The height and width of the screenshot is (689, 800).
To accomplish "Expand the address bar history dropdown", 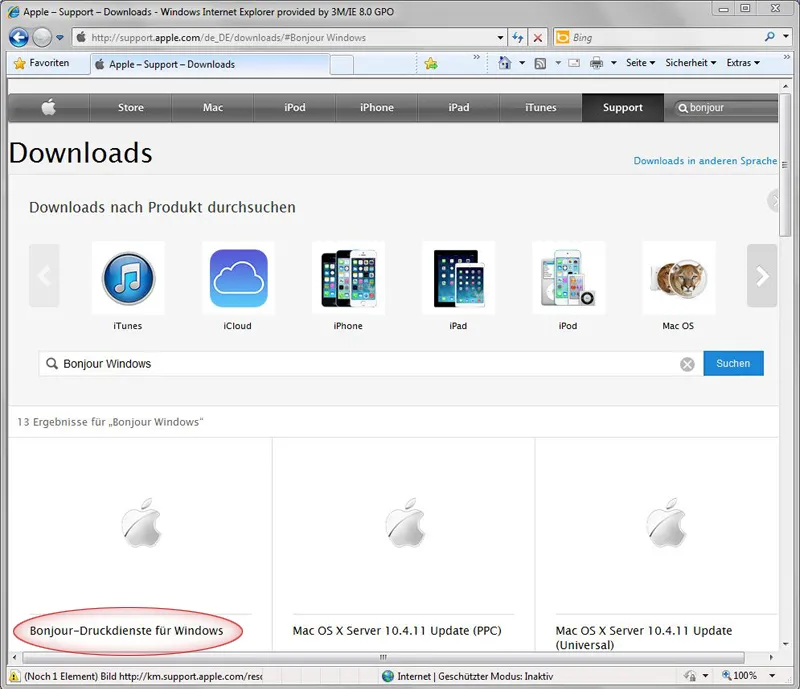I will [501, 37].
